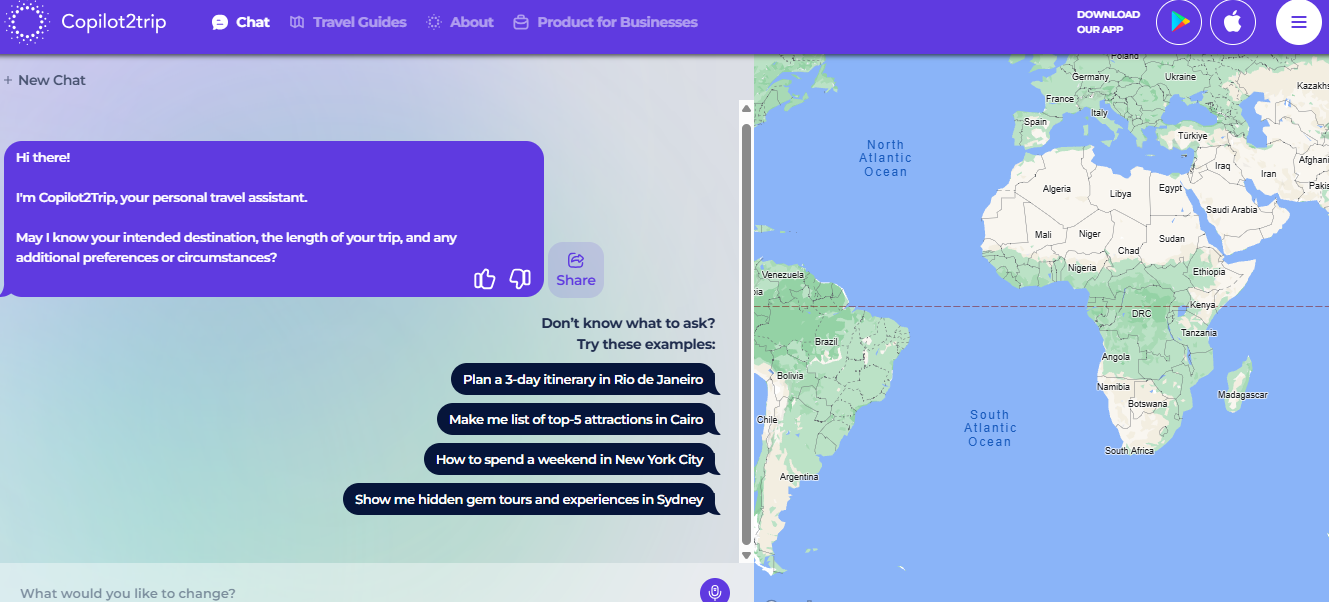Click 'Argentina' on the map
This screenshot has width=1329, height=602.
pyautogui.click(x=799, y=477)
